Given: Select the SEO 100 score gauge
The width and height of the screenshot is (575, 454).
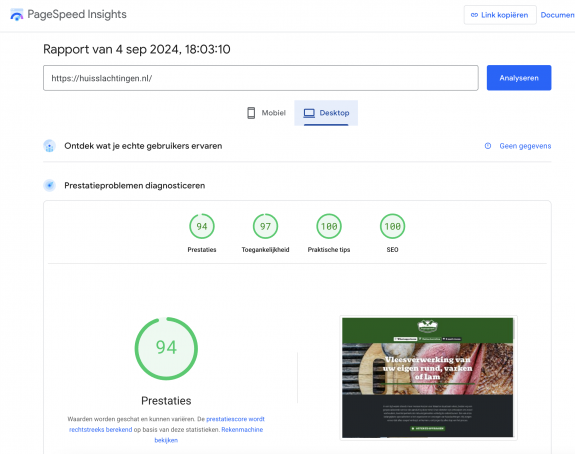Looking at the screenshot, I should 392,226.
